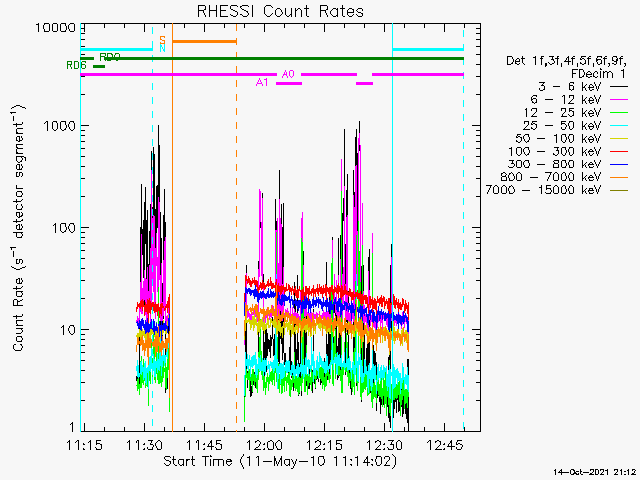Click the magenta 'A1' attenuator label
The image size is (640, 480).
[262, 83]
